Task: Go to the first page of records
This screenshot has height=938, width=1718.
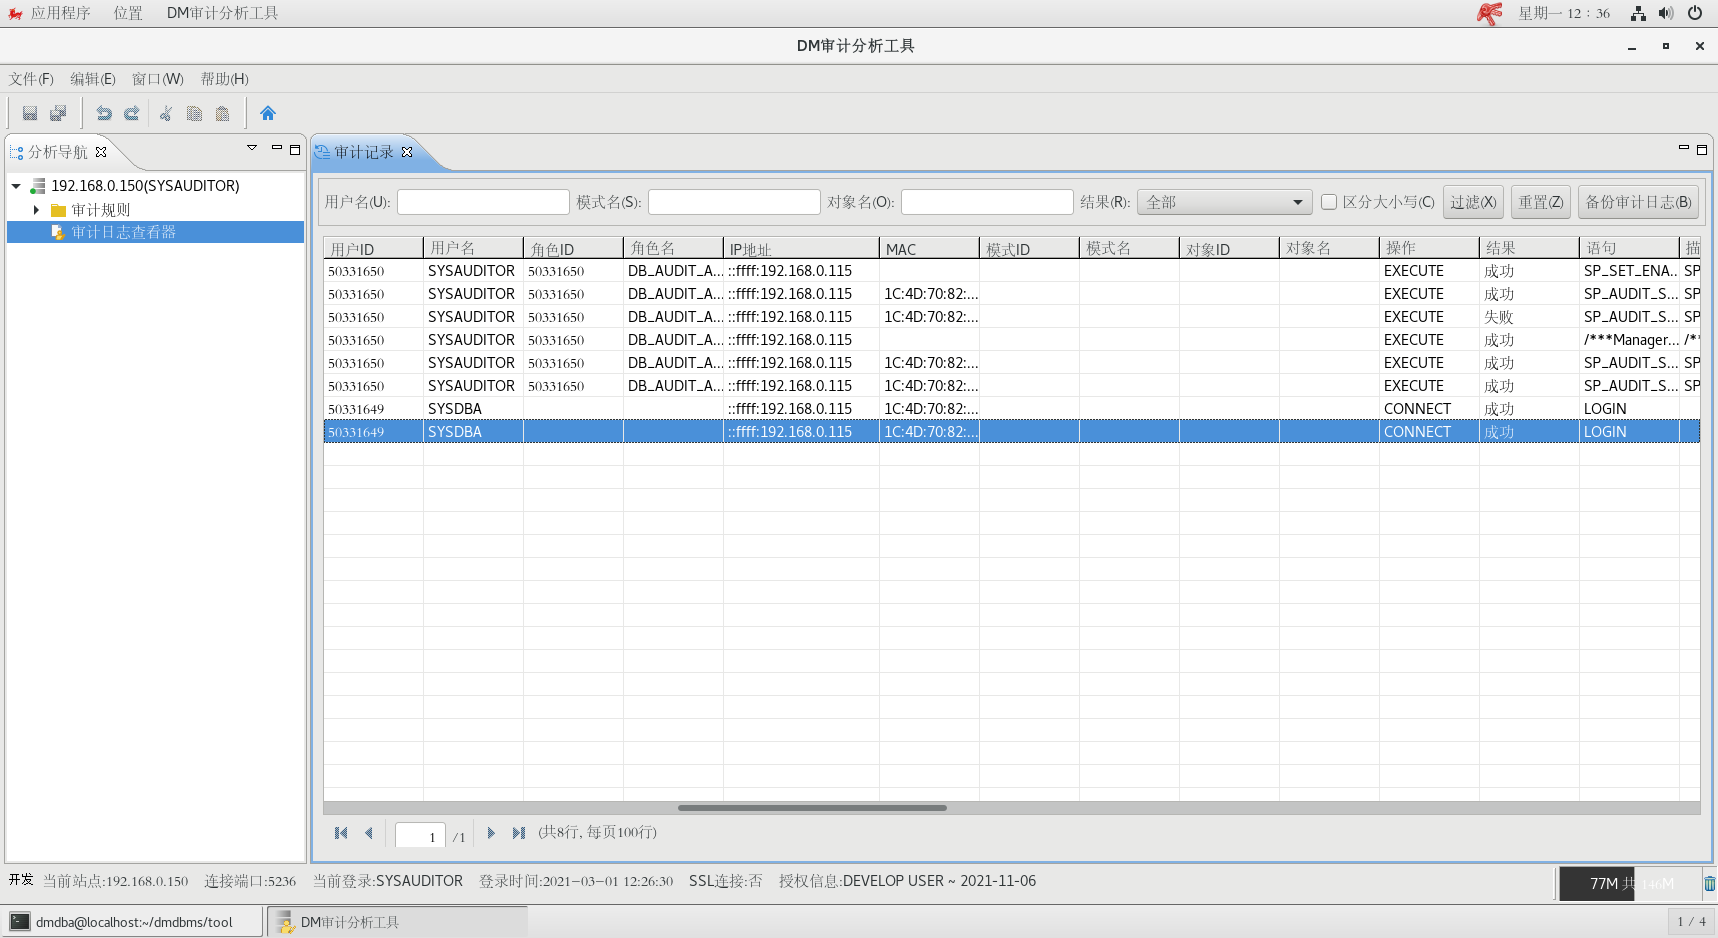Action: click(341, 833)
